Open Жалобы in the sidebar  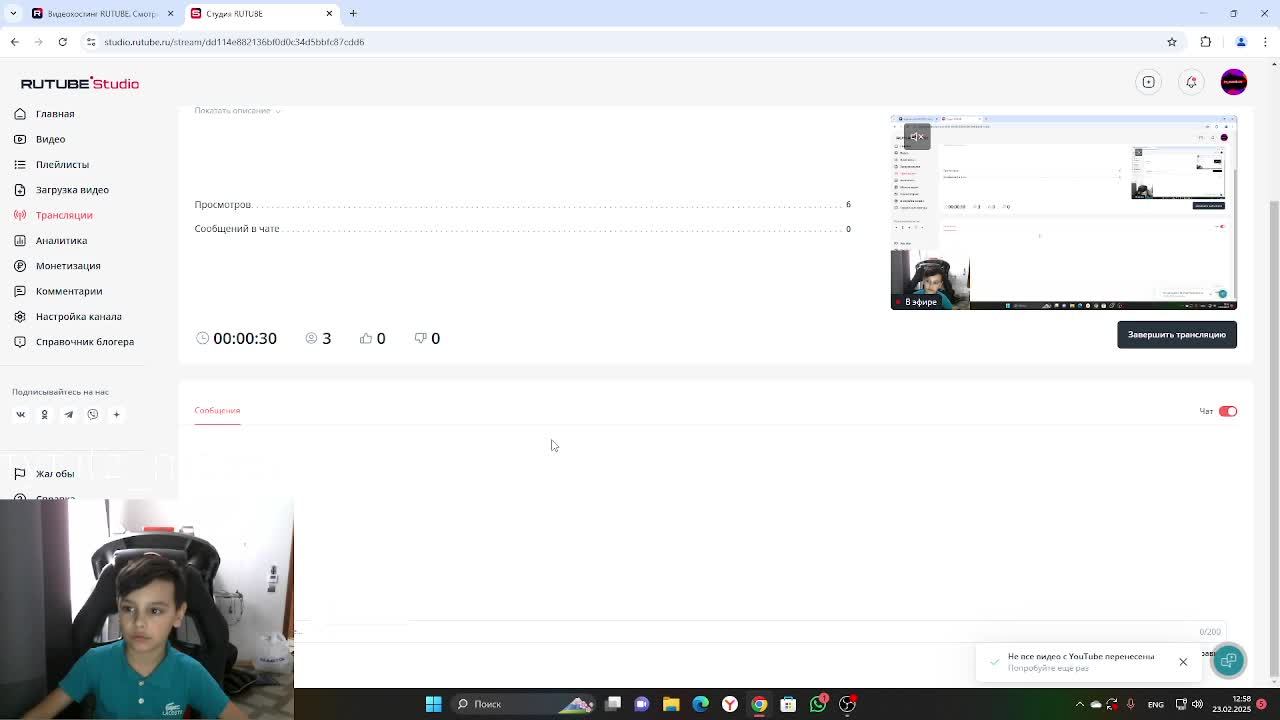point(45,474)
